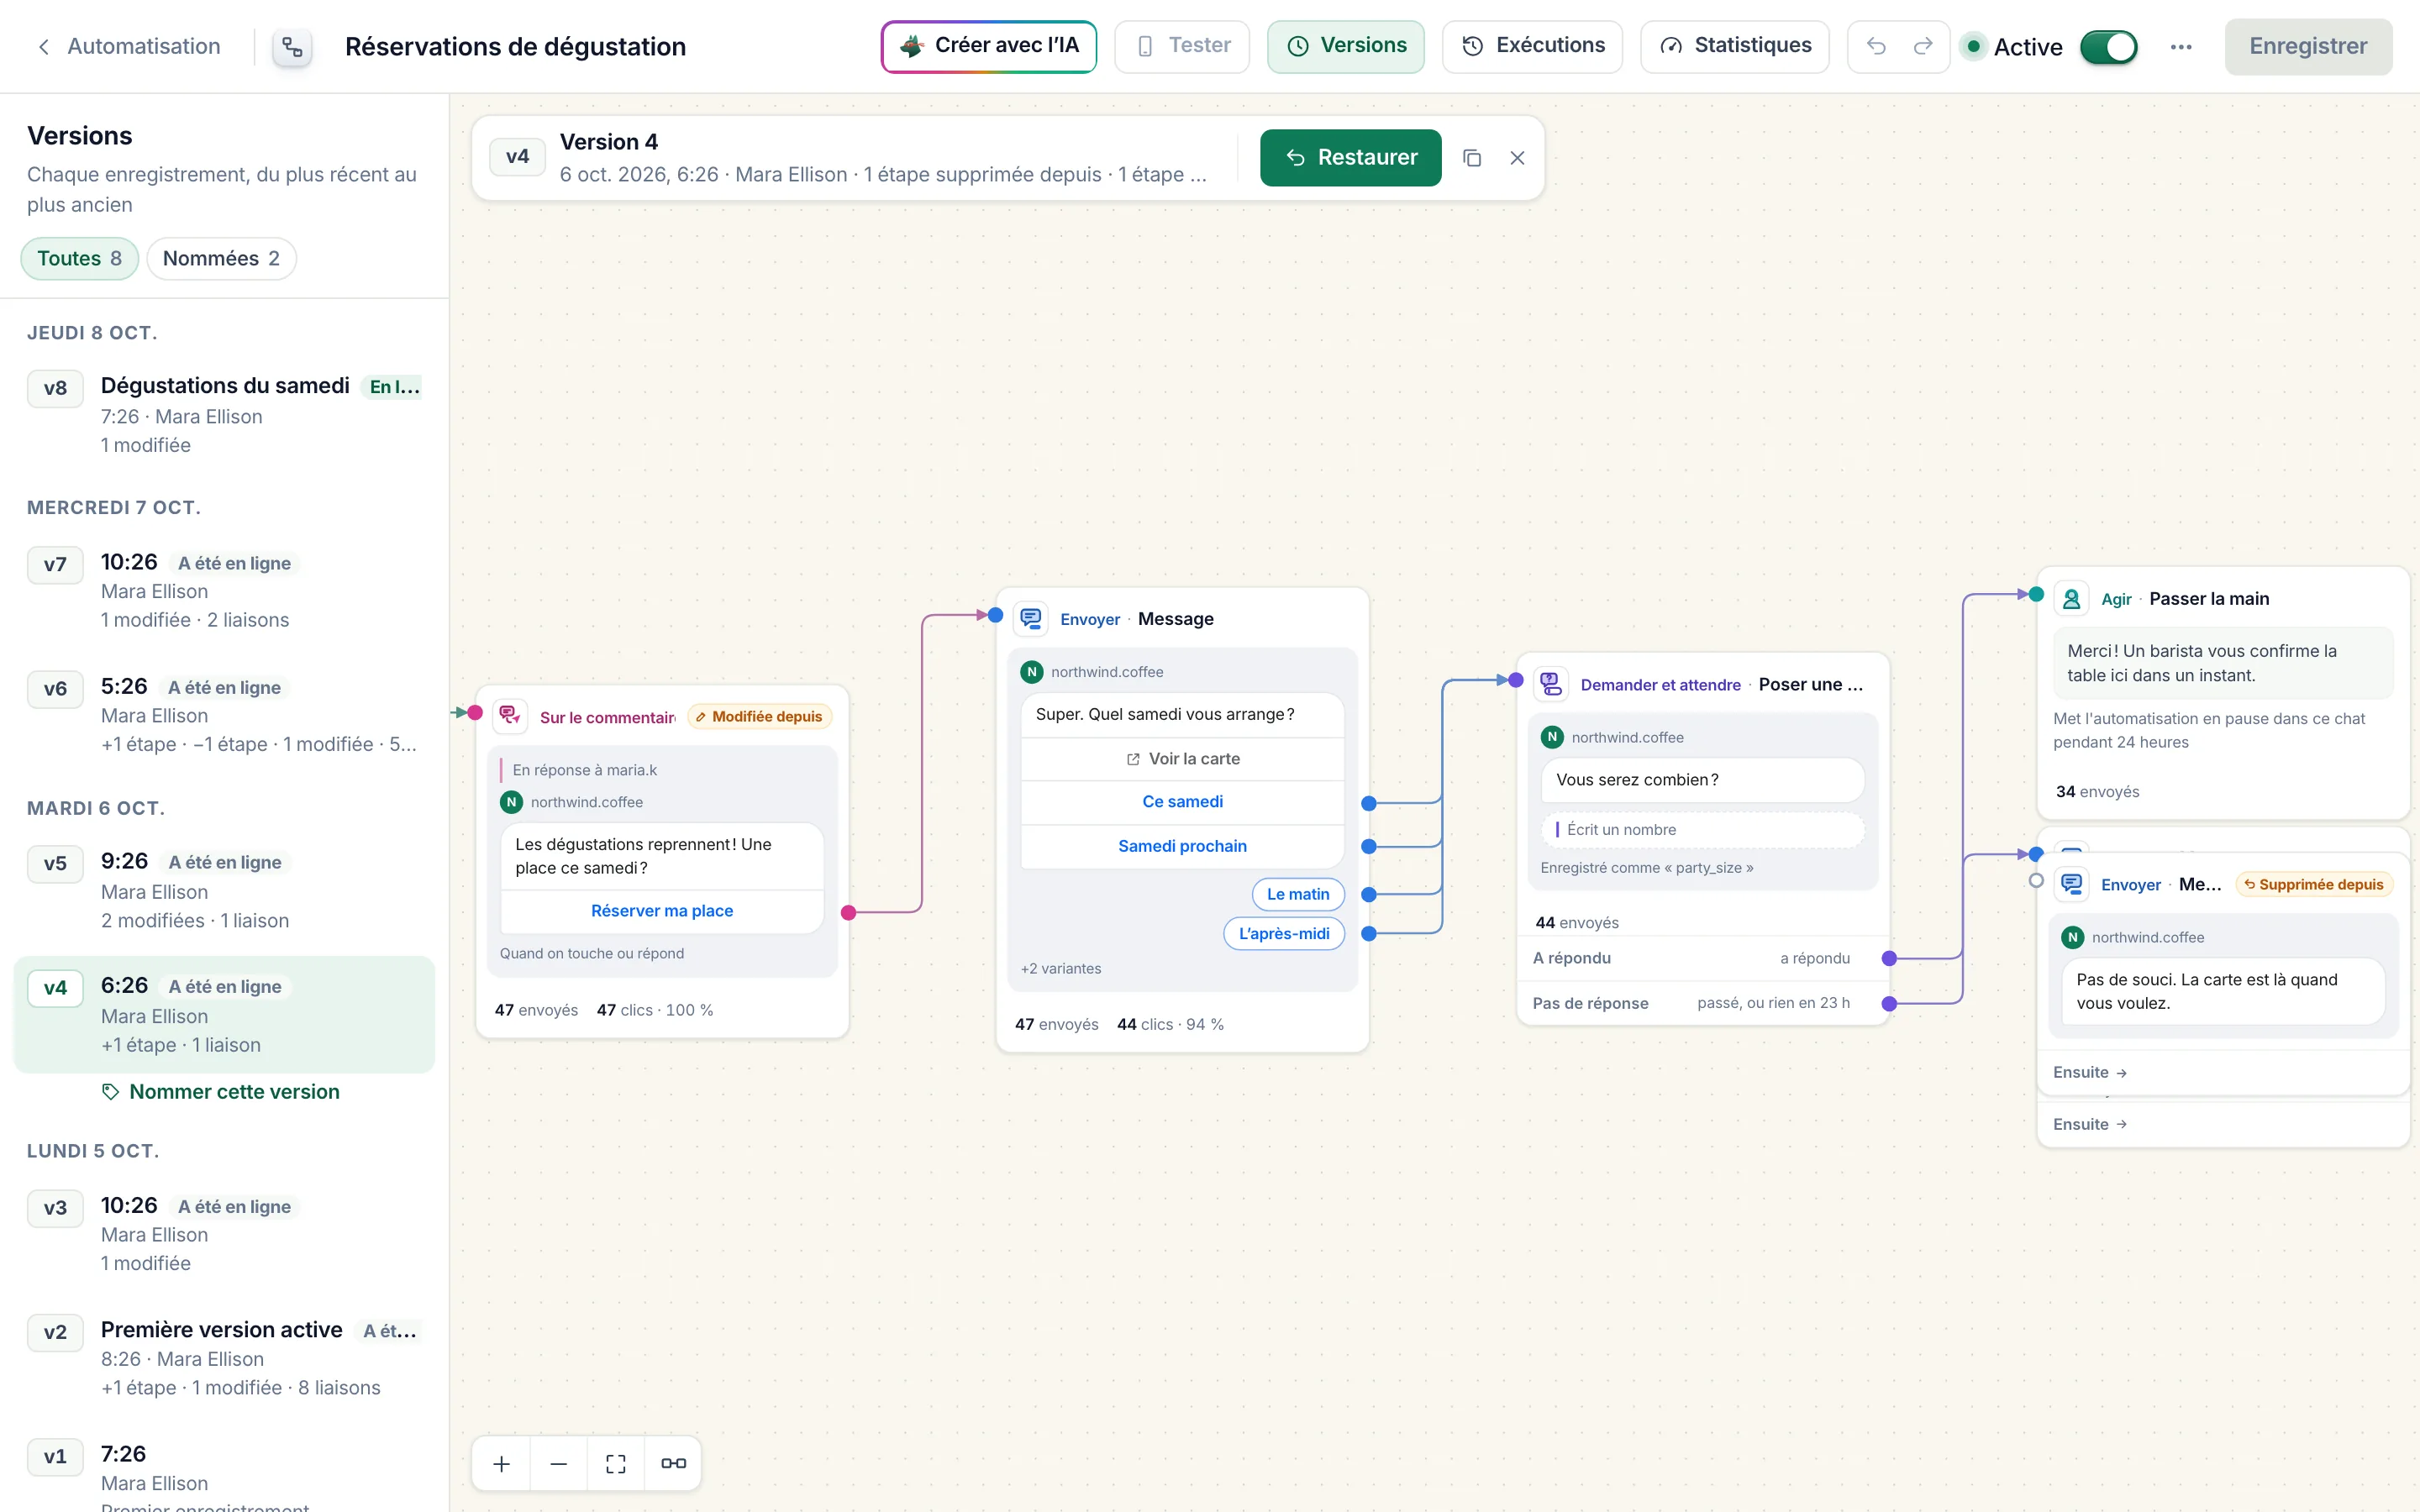This screenshot has height=1512, width=2420.
Task: Click the flow structure icon beside Automatisation
Action: [292, 47]
